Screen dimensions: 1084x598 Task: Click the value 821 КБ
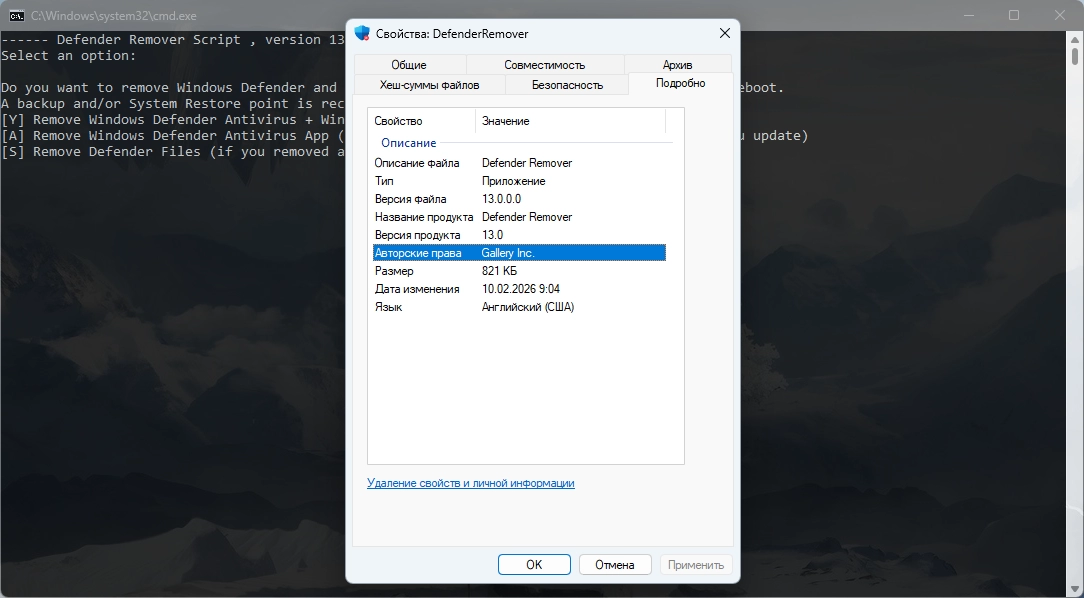[499, 271]
